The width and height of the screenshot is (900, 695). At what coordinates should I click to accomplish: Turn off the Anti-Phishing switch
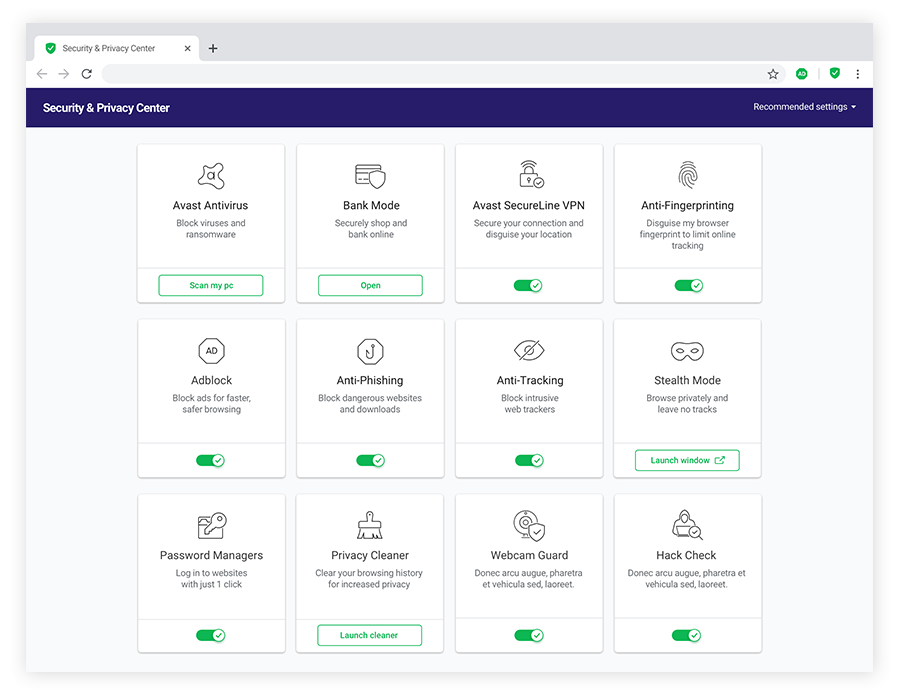click(371, 460)
